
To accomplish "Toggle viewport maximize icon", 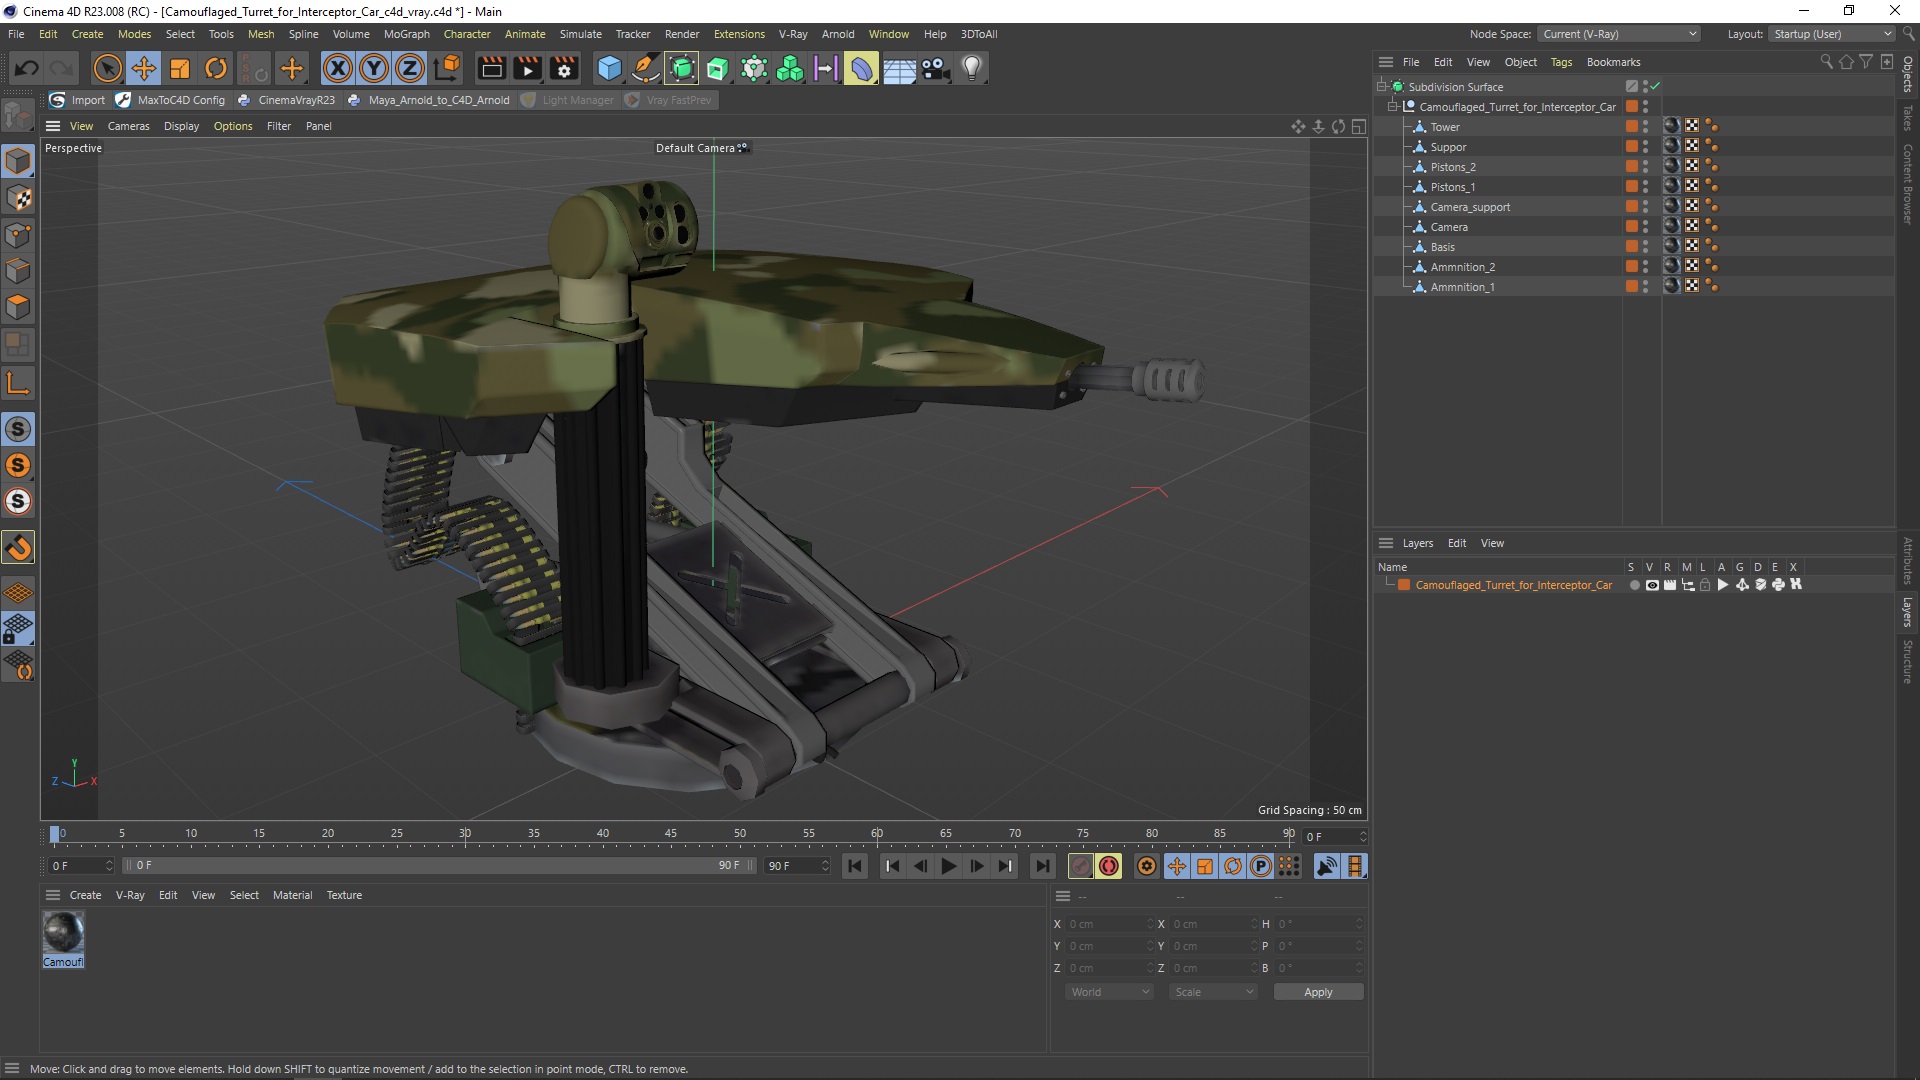I will click(x=1358, y=126).
